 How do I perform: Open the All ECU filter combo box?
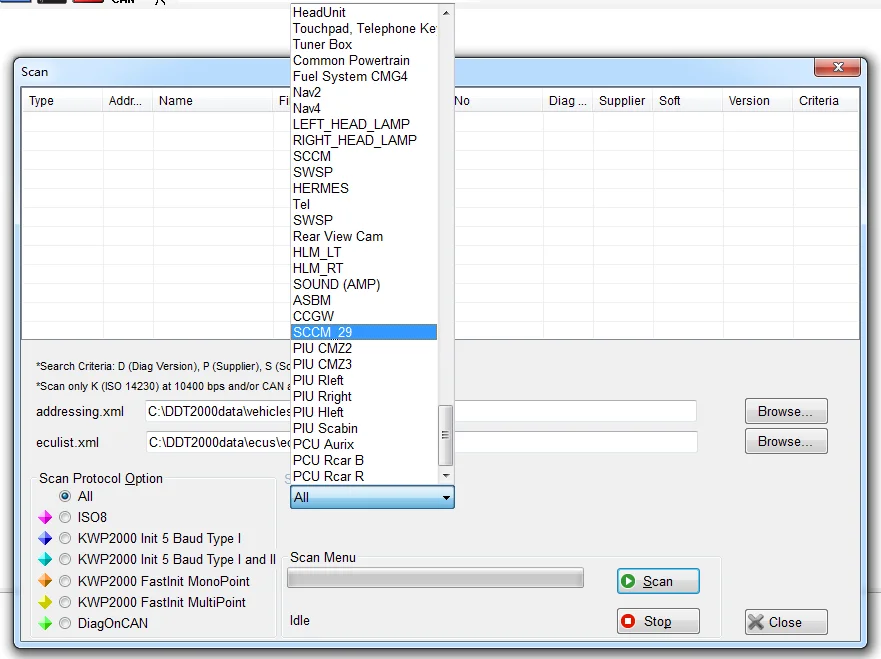(x=372, y=497)
